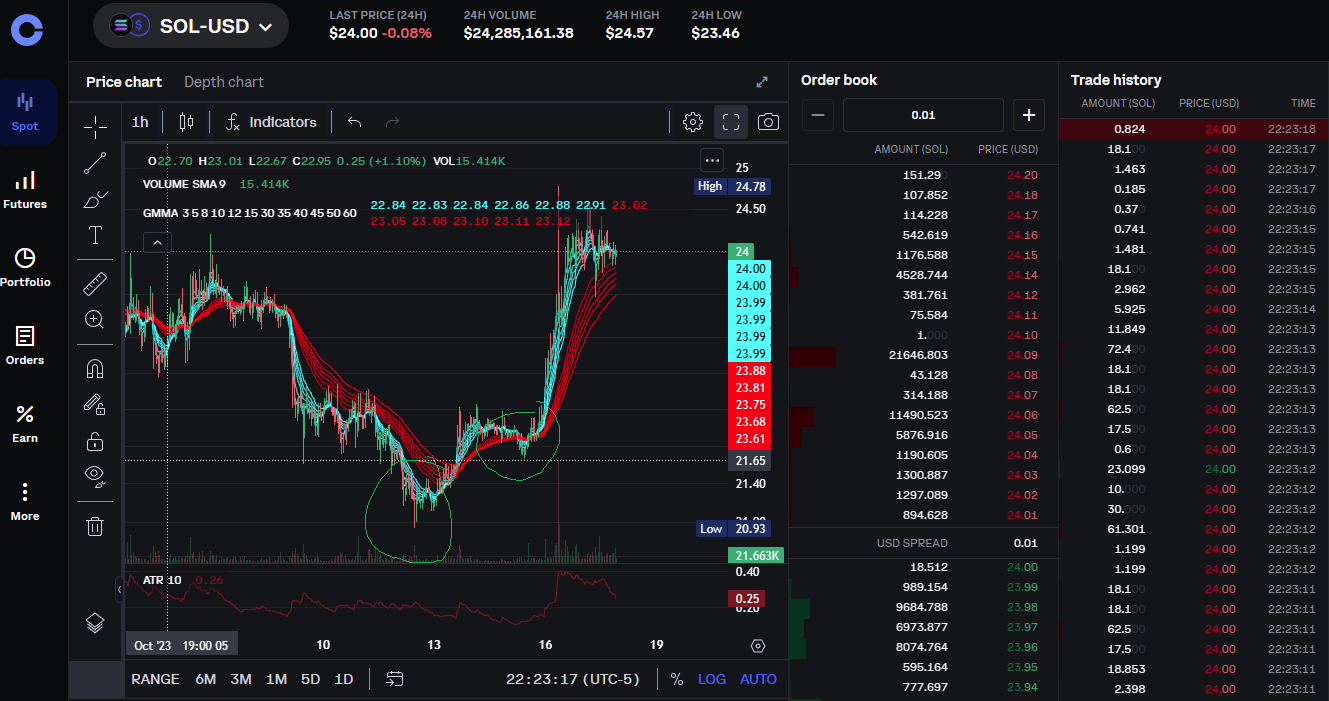Viewport: 1329px width, 701px height.
Task: Open the 1h timeframe selector
Action: point(140,121)
